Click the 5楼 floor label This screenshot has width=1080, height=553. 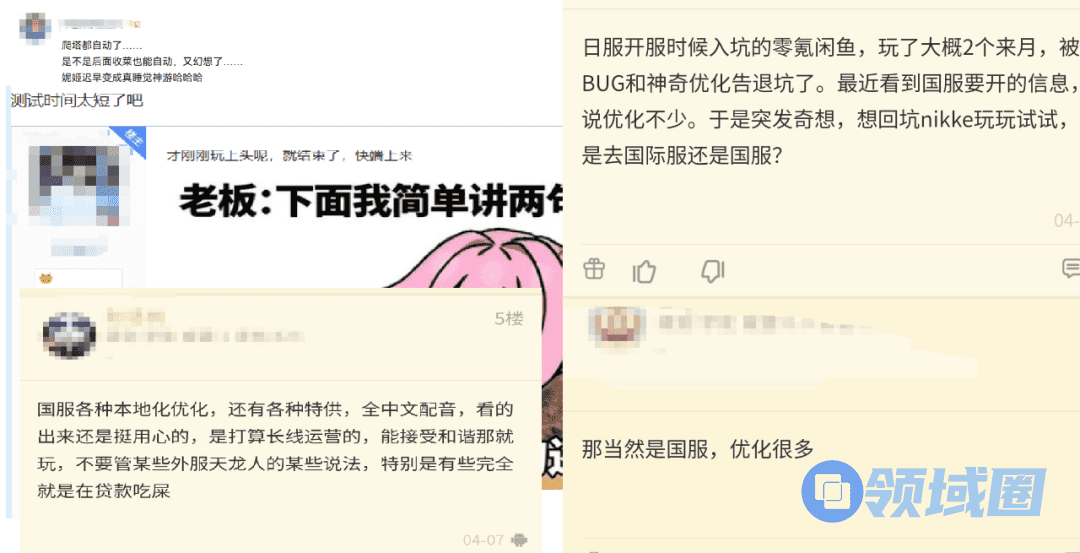point(509,319)
